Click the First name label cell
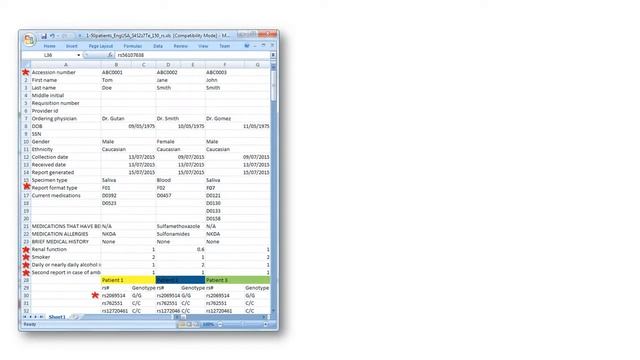Viewport: 640px width, 360px height. pyautogui.click(x=66, y=80)
